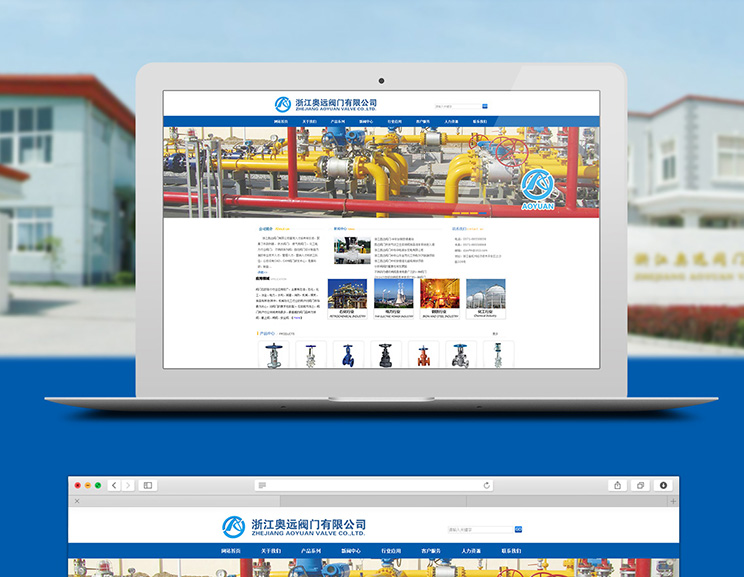
Task: Open 产品系列 in the bottom navigation bar
Action: (x=312, y=551)
